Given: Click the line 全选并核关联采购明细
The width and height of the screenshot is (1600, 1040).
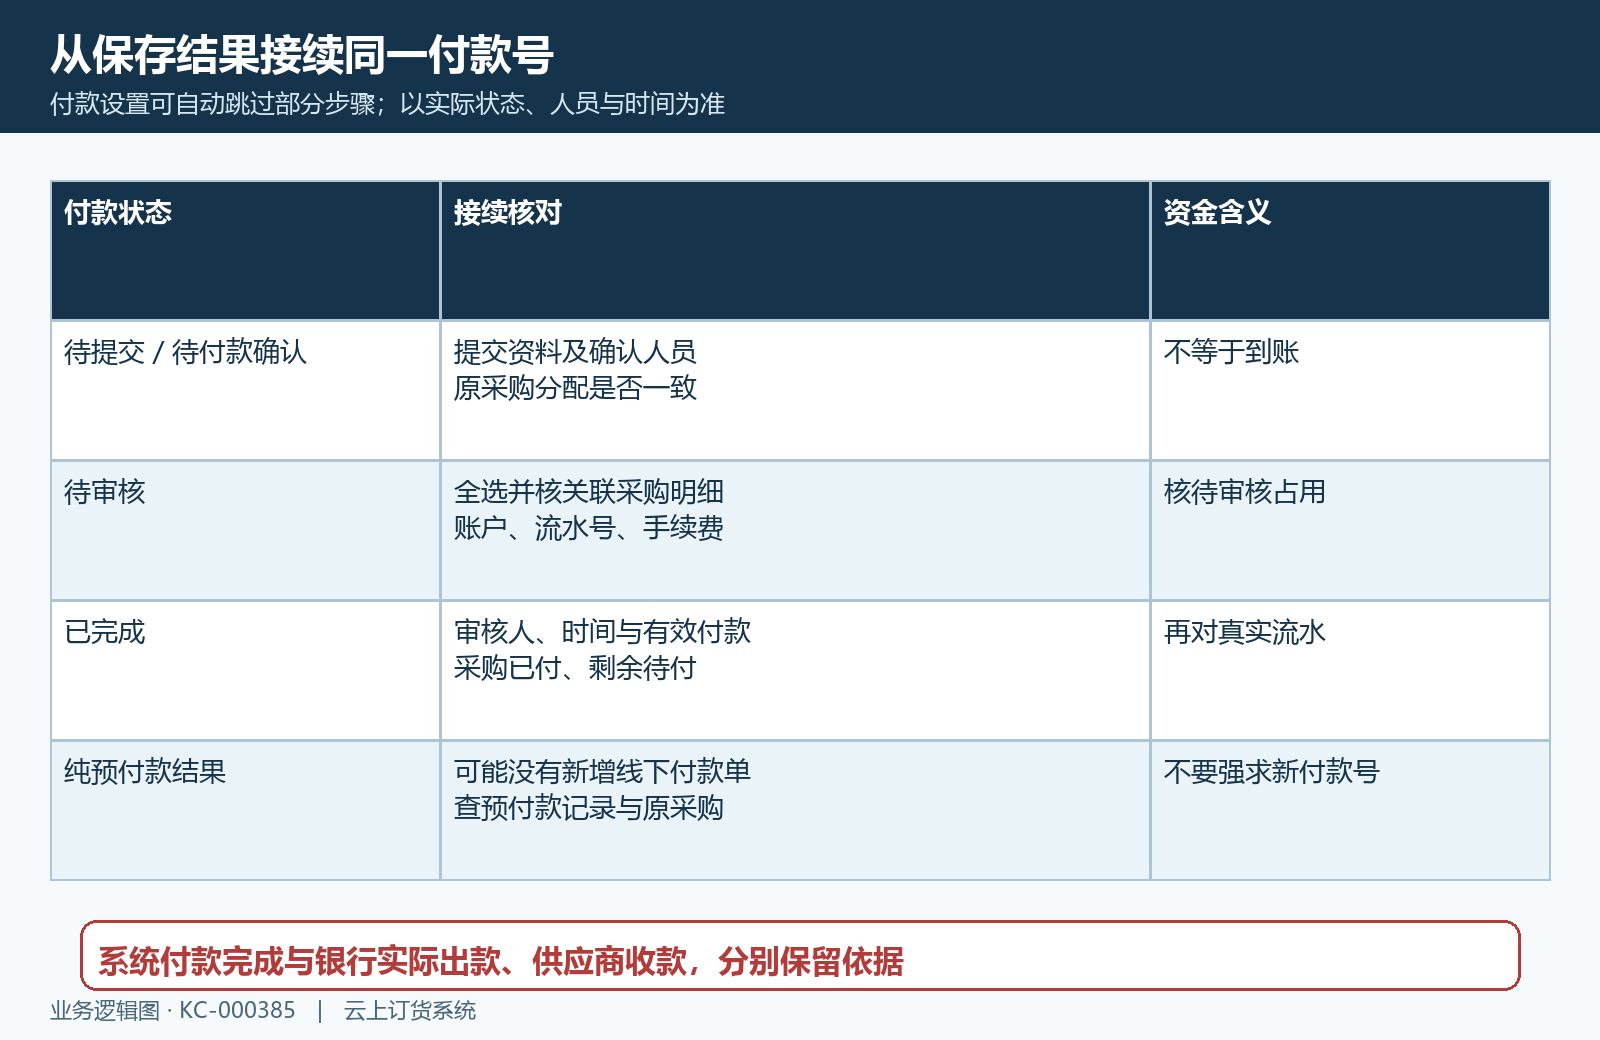Looking at the screenshot, I should (x=589, y=492).
